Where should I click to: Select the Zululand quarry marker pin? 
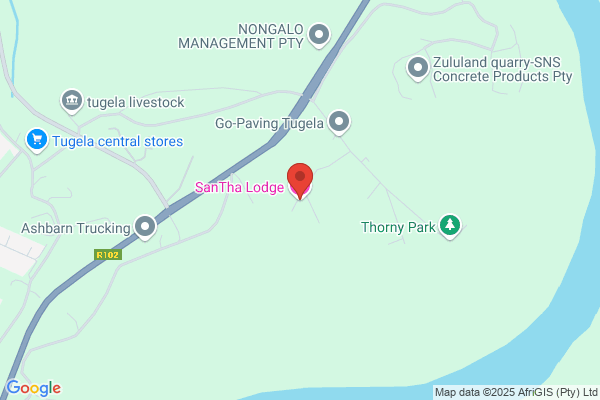tap(418, 69)
